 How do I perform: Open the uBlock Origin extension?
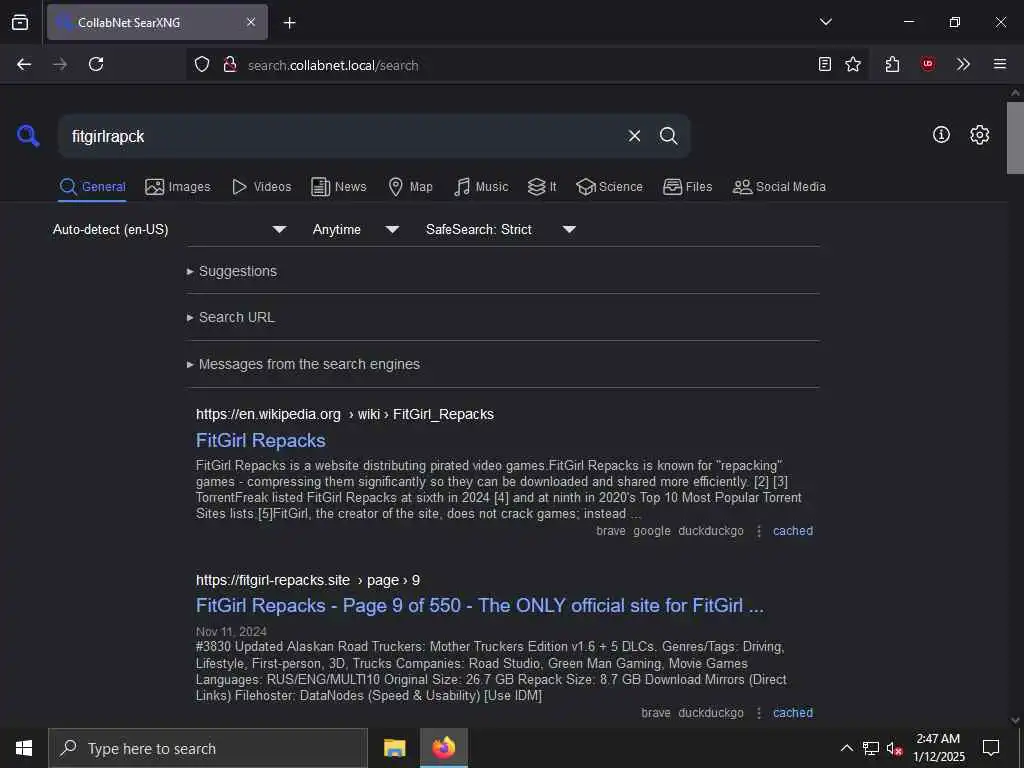tap(927, 64)
